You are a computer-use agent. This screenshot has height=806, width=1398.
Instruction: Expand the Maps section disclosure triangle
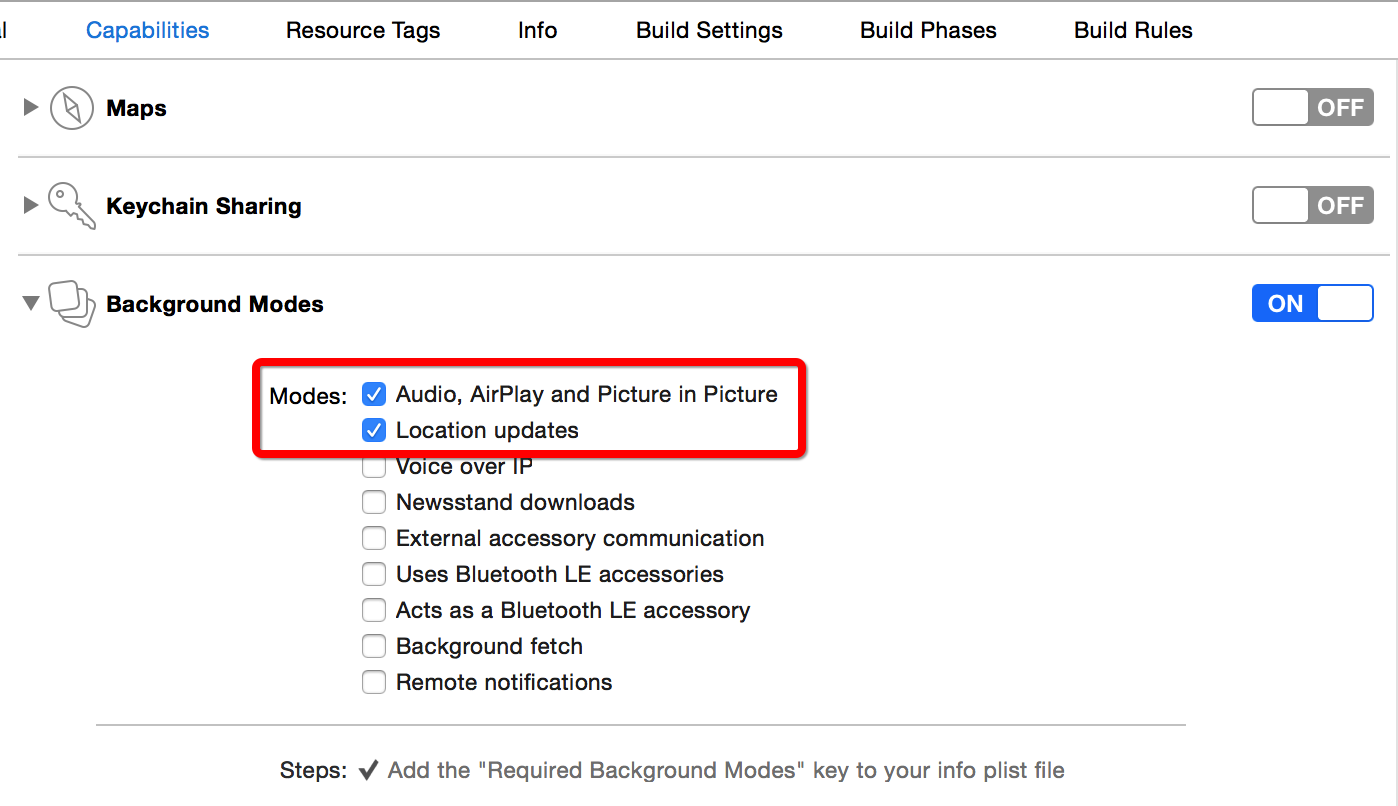(x=31, y=107)
